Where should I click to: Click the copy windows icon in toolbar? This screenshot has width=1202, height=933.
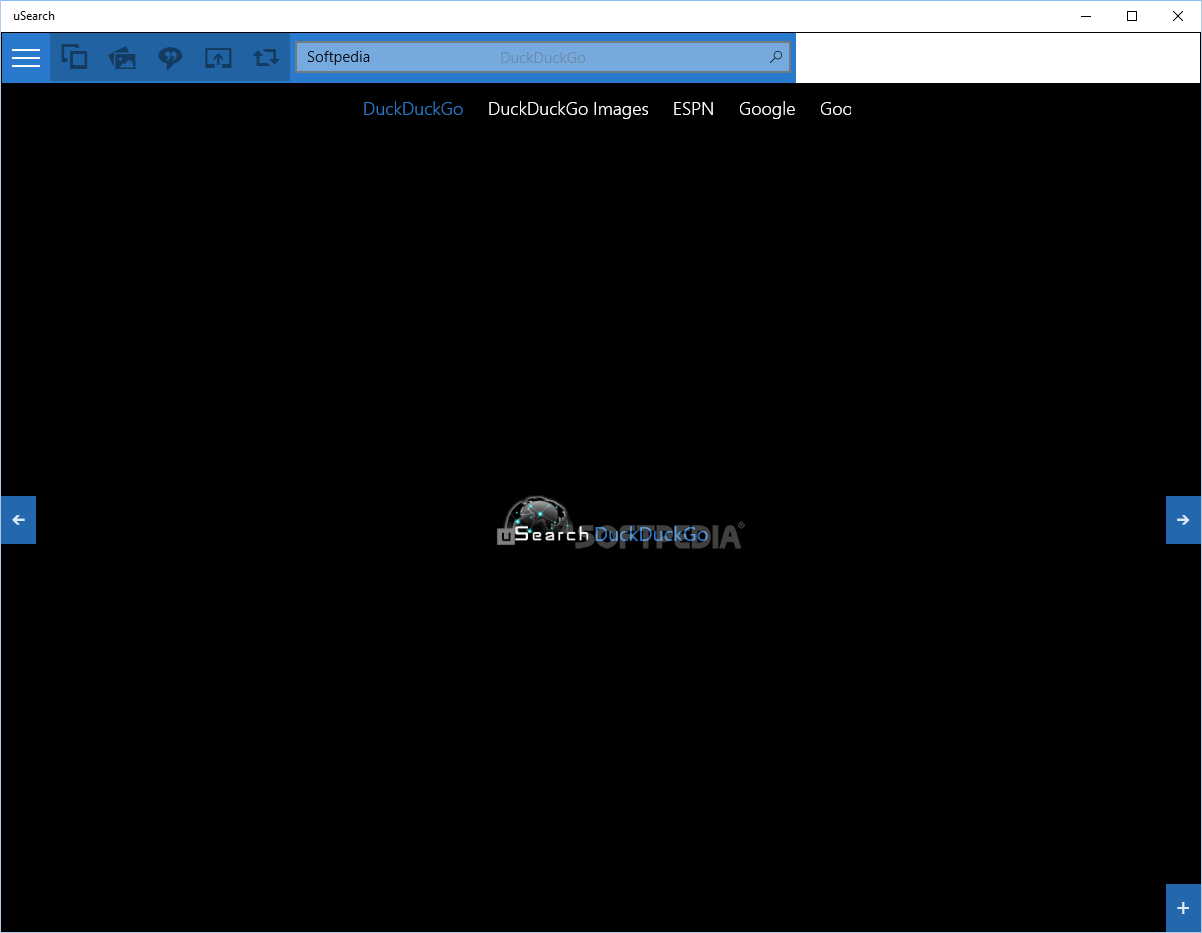click(74, 58)
